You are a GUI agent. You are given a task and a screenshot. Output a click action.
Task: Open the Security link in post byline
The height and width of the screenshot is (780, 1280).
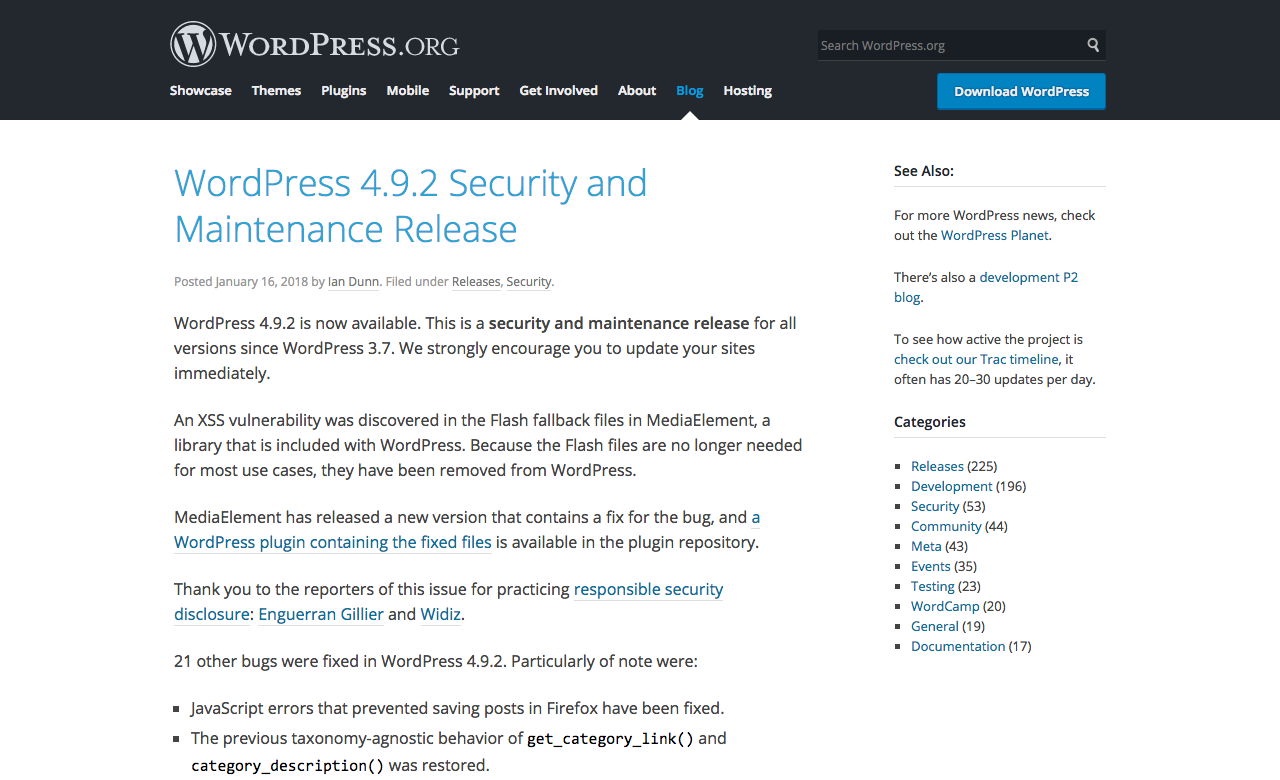[x=528, y=282]
